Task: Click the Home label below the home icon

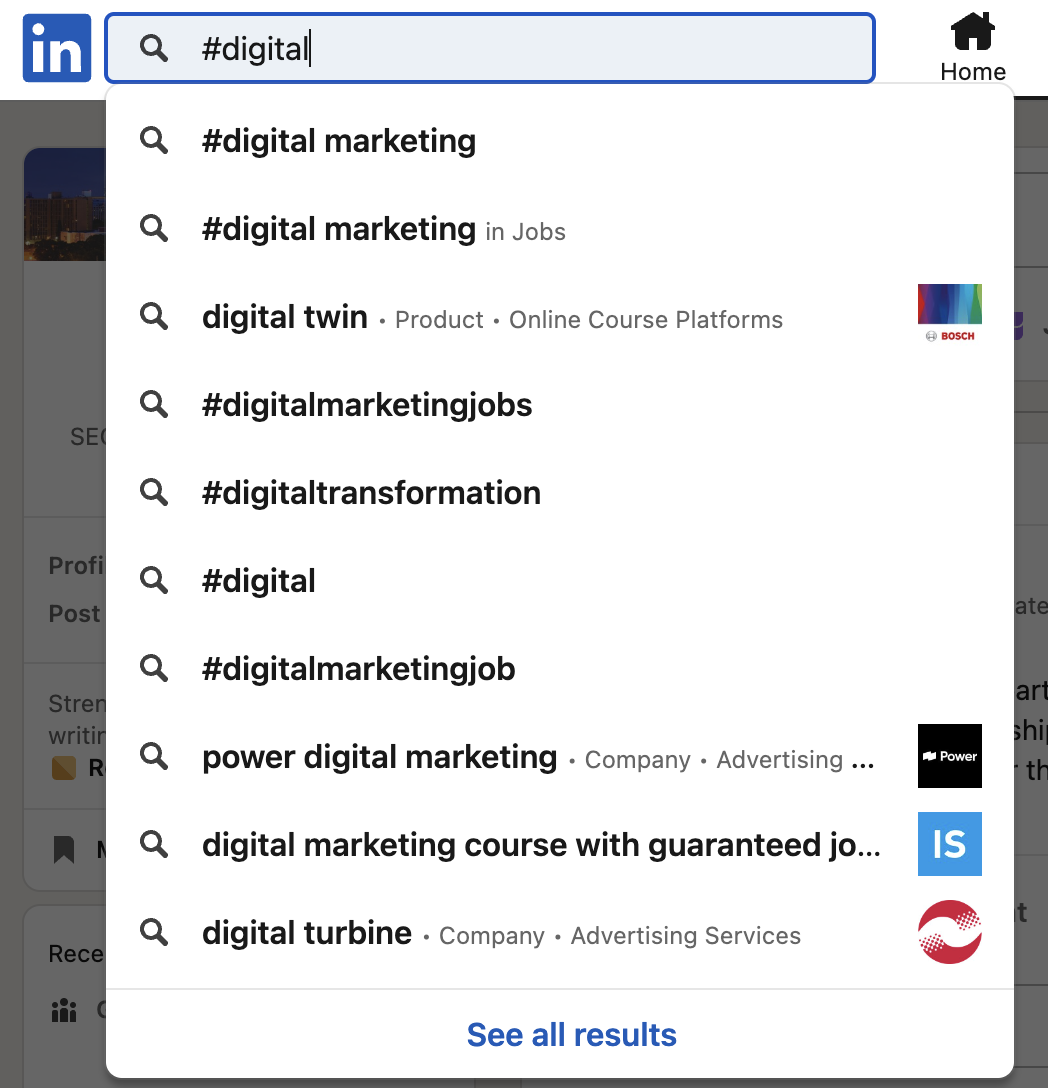Action: click(x=971, y=71)
